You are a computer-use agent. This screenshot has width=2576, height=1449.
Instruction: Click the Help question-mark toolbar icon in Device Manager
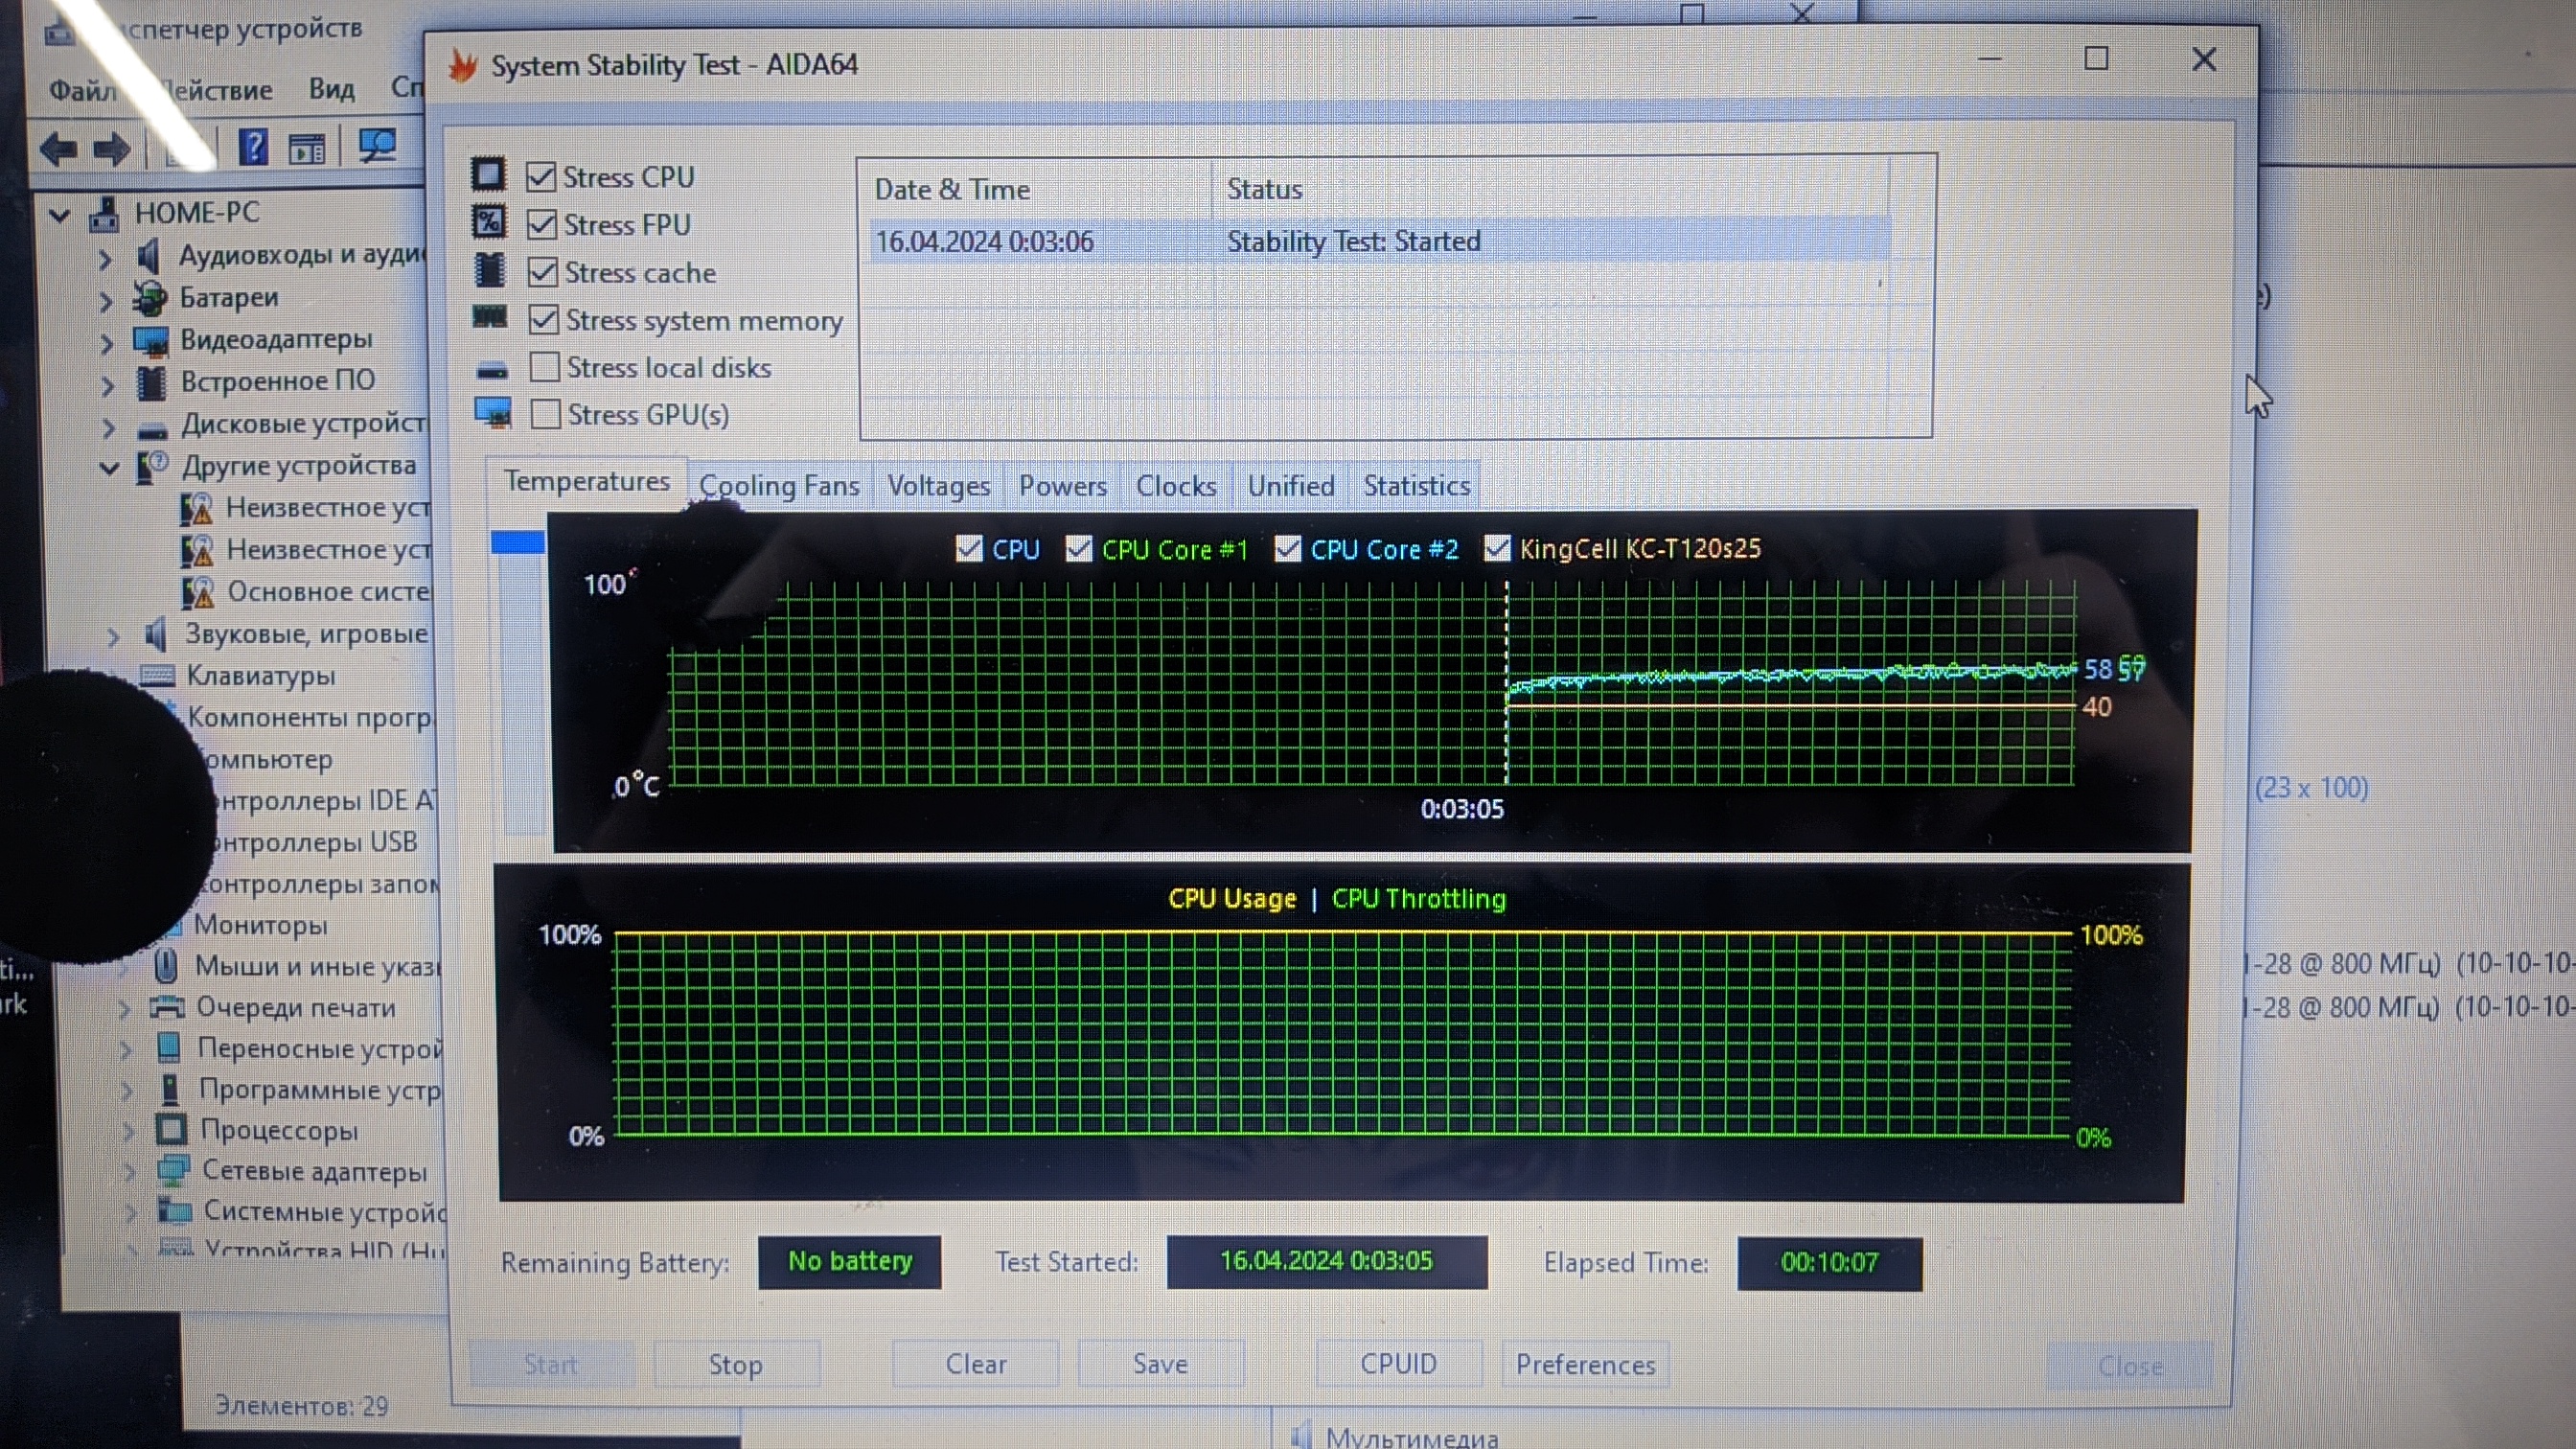pyautogui.click(x=253, y=148)
